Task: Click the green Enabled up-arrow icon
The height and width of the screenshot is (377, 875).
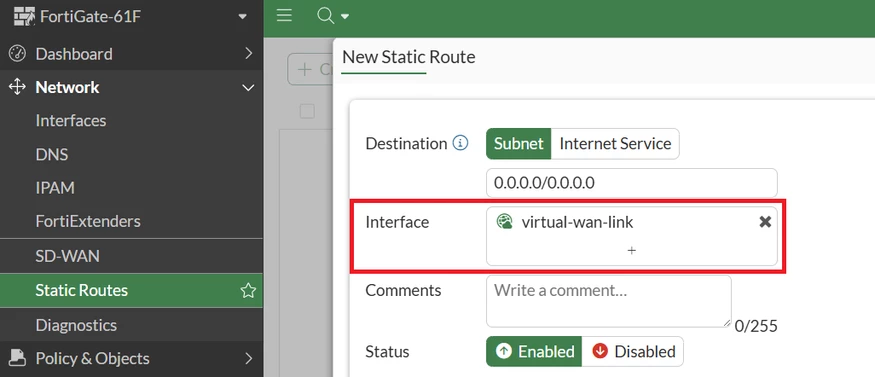Action: 504,351
